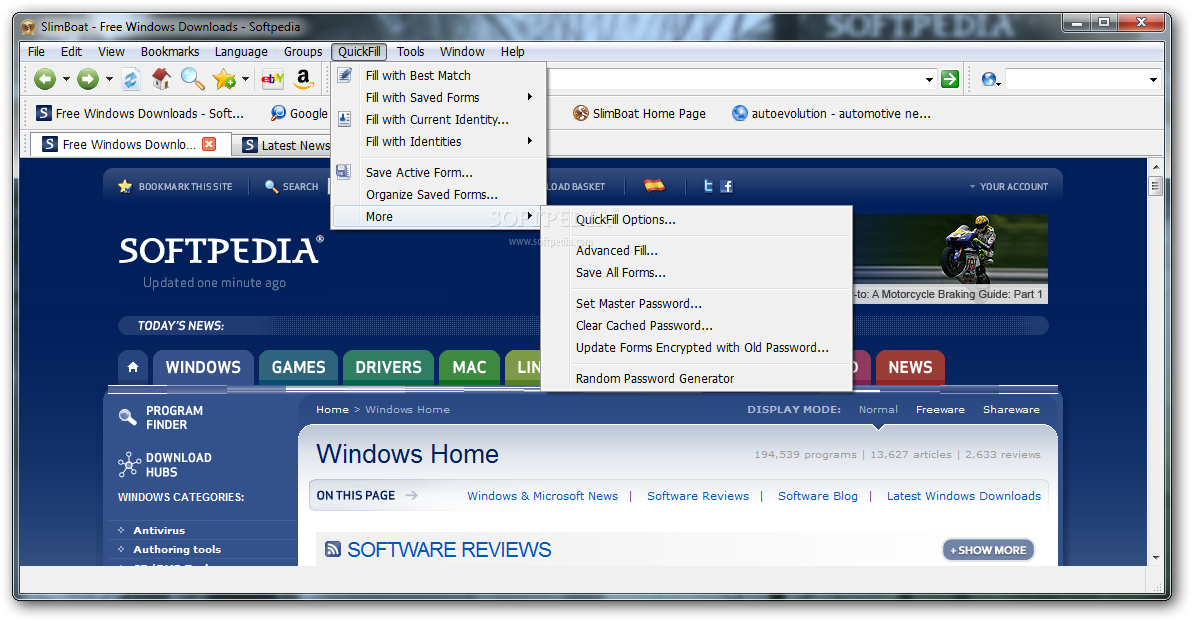
Task: Open the Google bookmark
Action: (x=299, y=113)
